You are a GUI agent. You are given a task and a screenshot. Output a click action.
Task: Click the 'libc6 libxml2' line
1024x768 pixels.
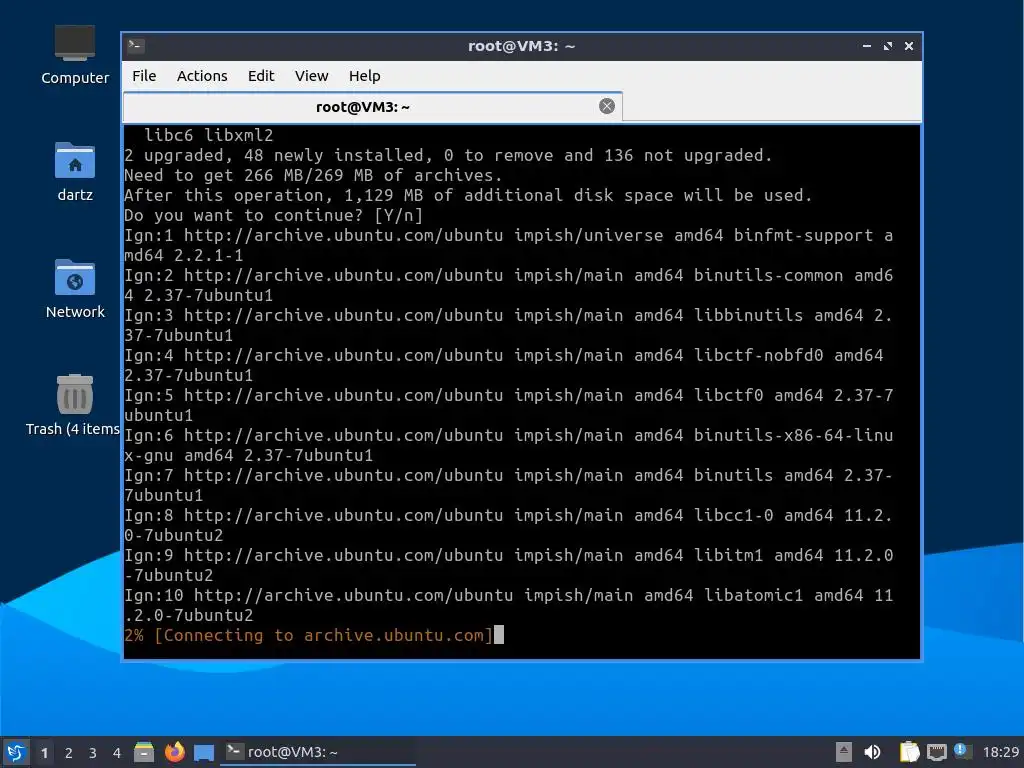(x=208, y=135)
